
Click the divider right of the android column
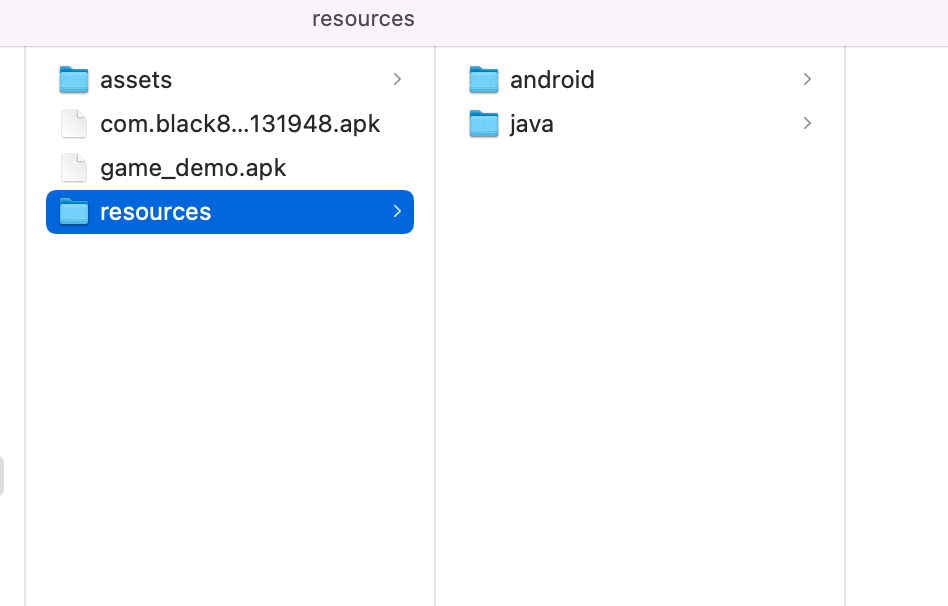[845, 327]
